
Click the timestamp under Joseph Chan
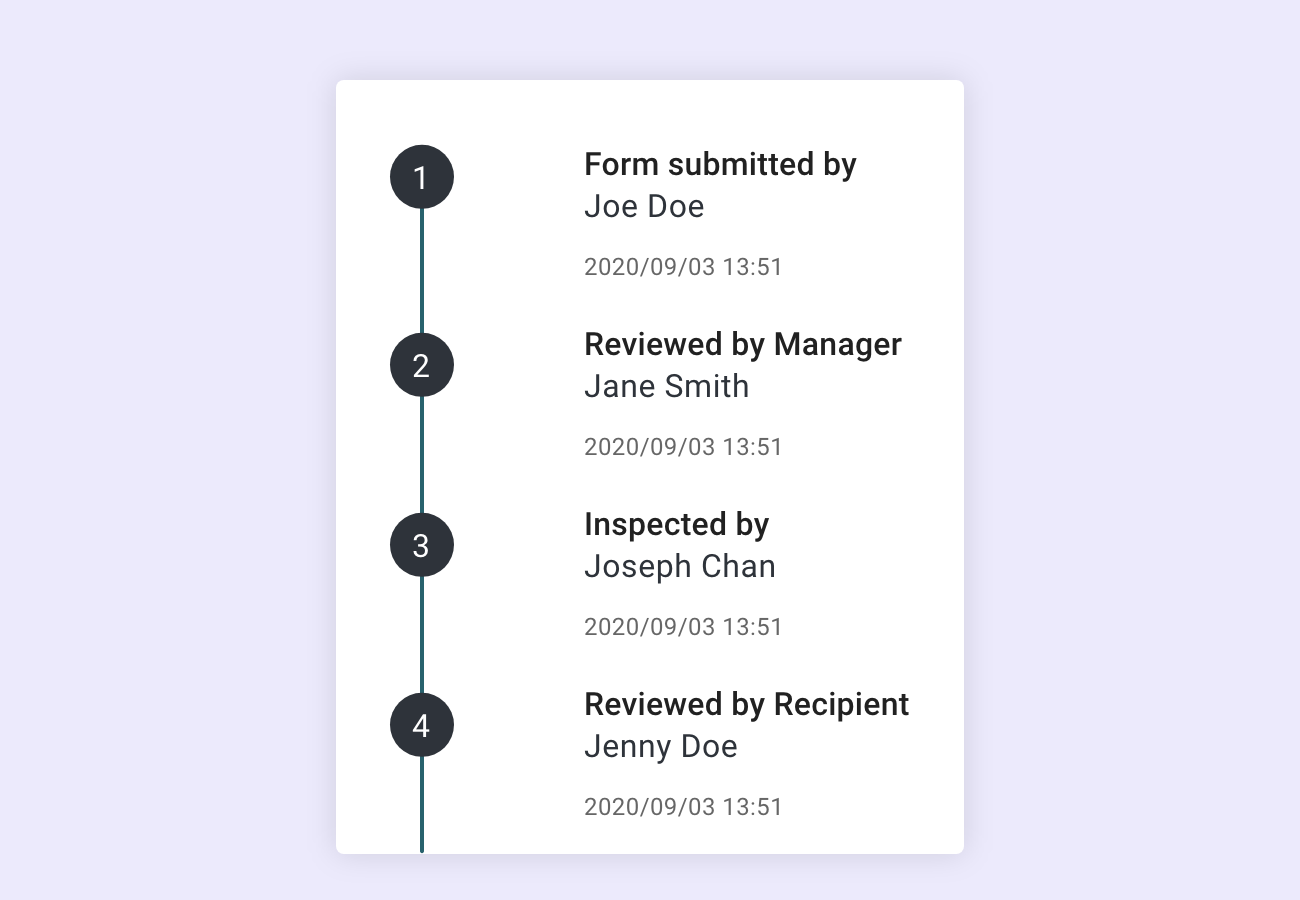[683, 627]
